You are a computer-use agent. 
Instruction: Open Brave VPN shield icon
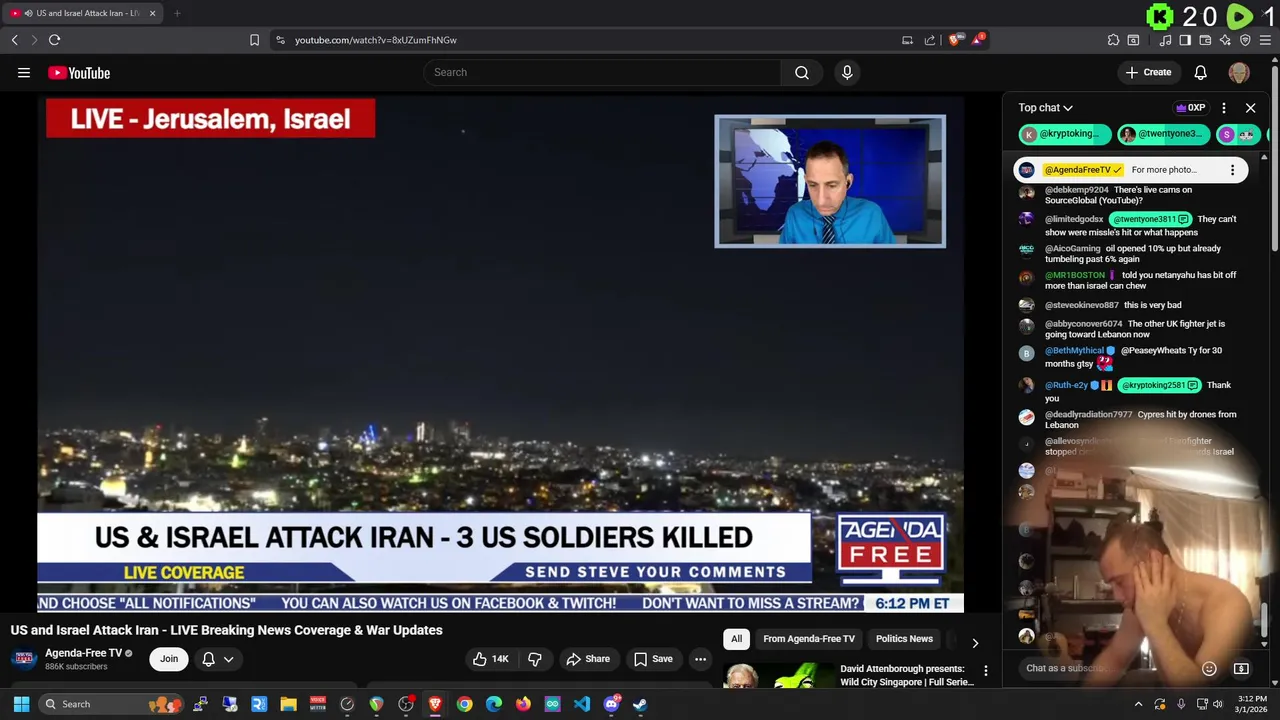1245,40
